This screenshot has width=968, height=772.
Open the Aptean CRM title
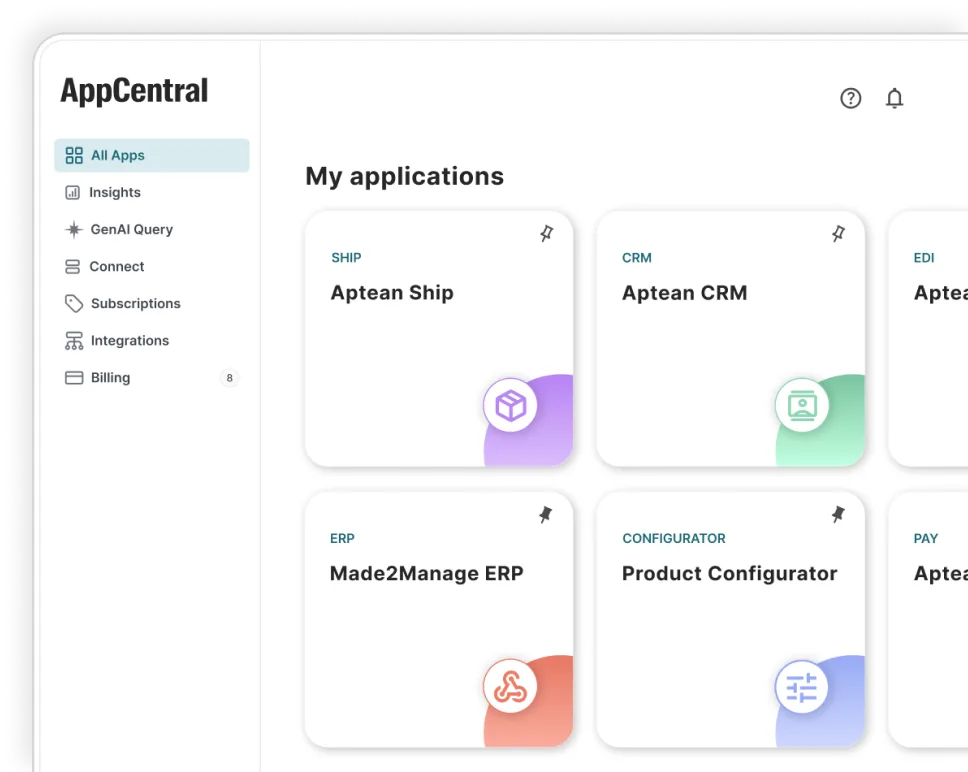(685, 293)
